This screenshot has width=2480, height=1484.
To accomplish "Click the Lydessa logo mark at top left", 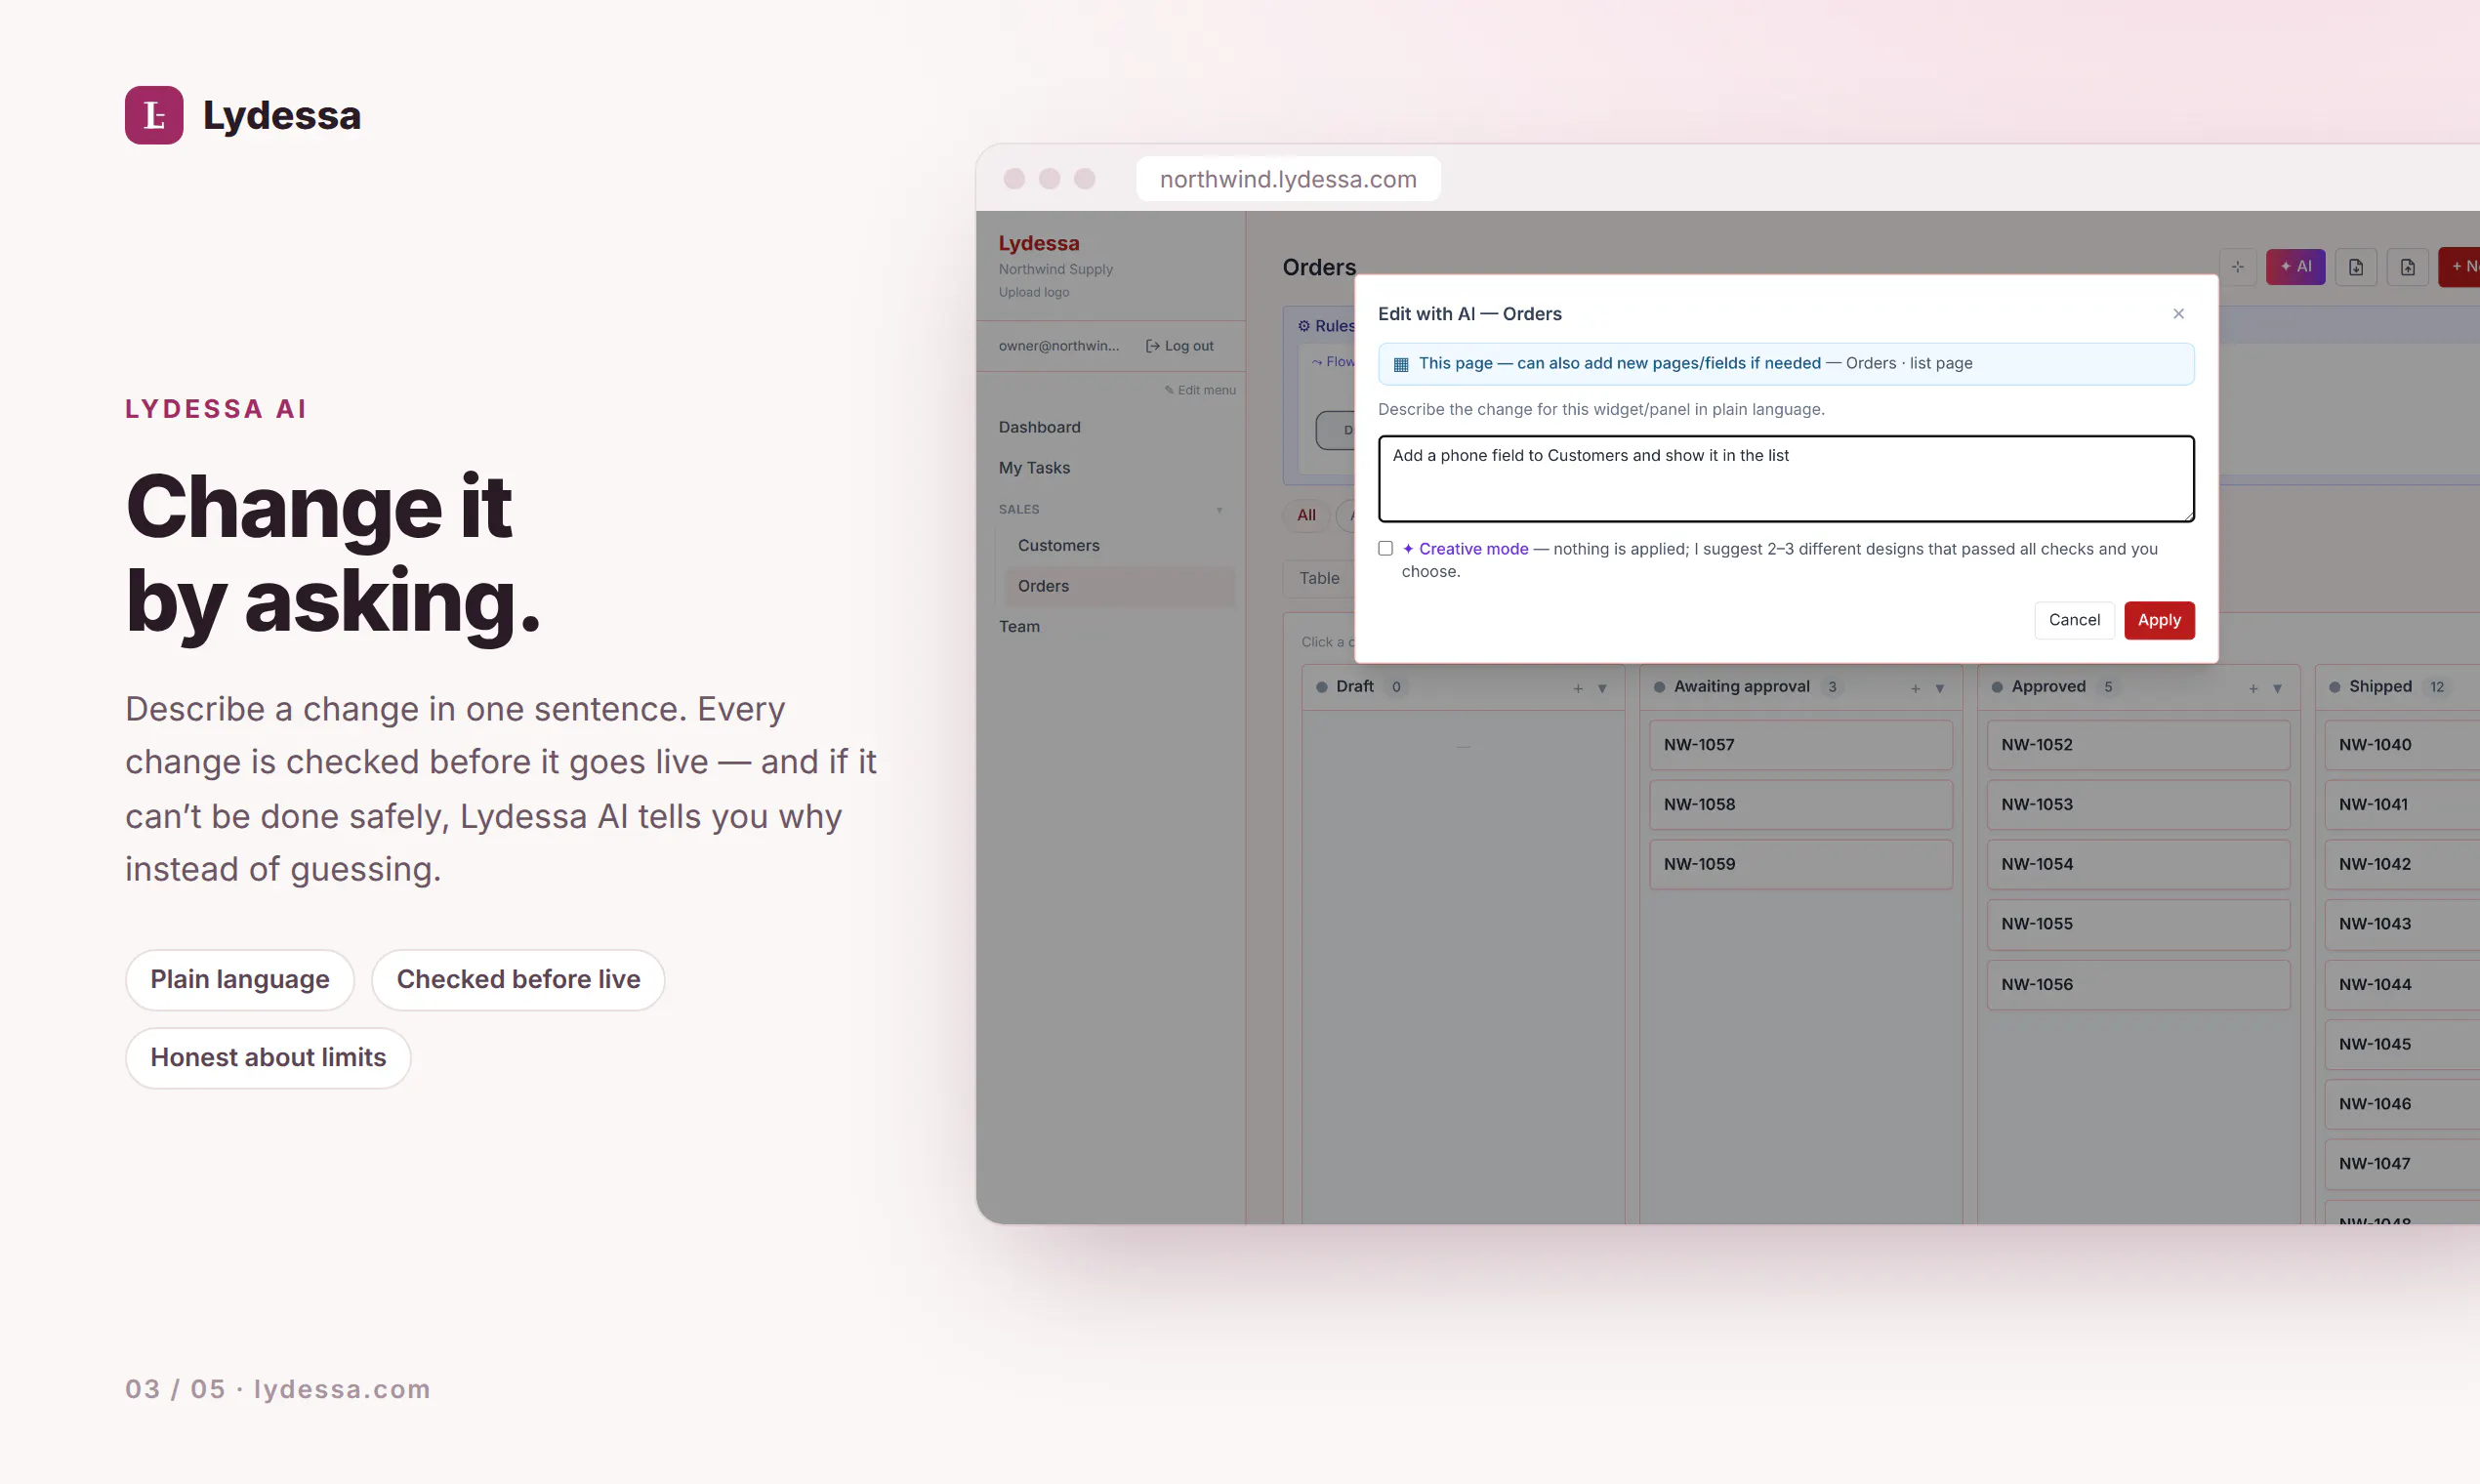I will point(154,115).
